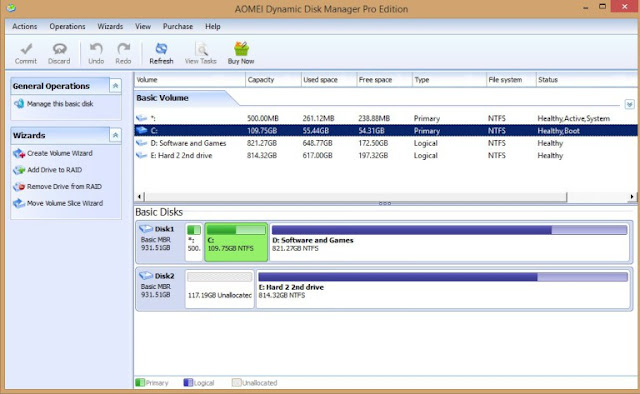Select E: Hard 2 2nd drive partition block
Screen dimensions: 640x394
pos(443,289)
